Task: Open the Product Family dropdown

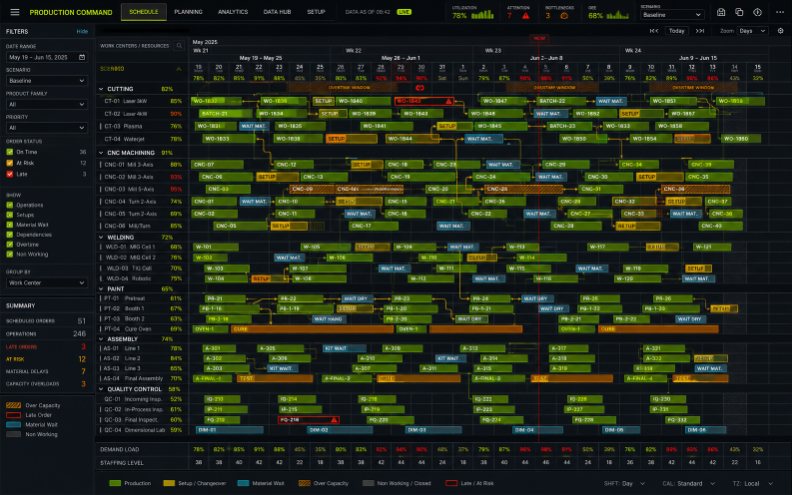Action: pos(46,104)
